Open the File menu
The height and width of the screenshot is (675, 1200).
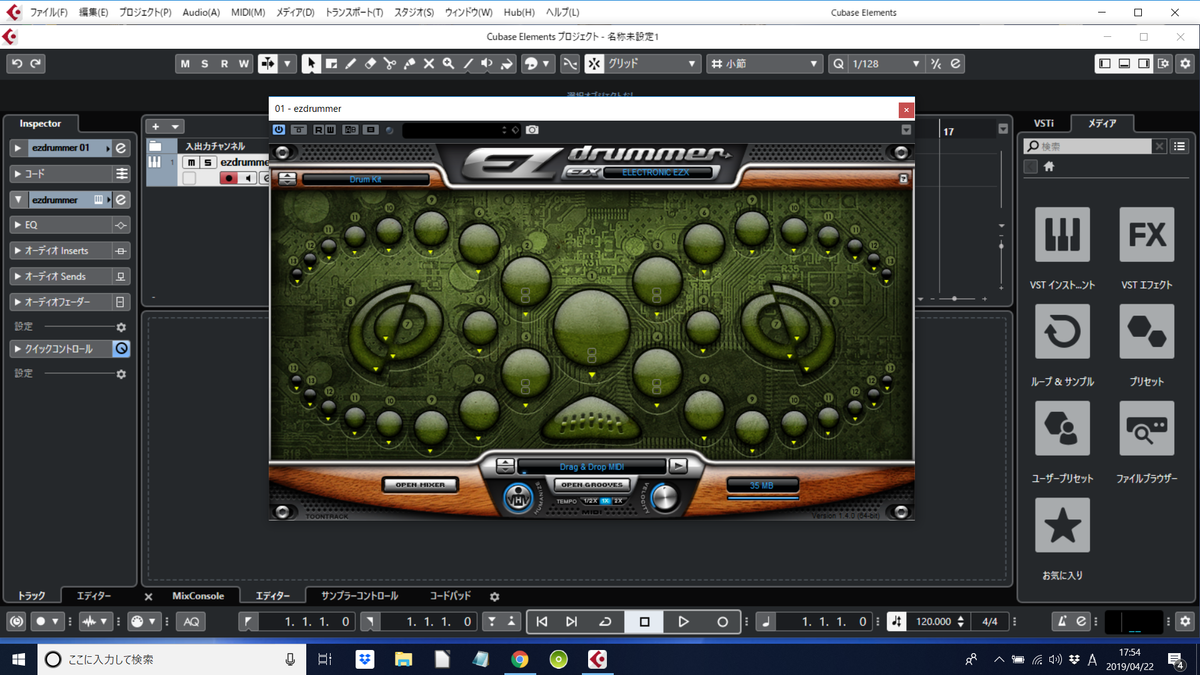(48, 12)
